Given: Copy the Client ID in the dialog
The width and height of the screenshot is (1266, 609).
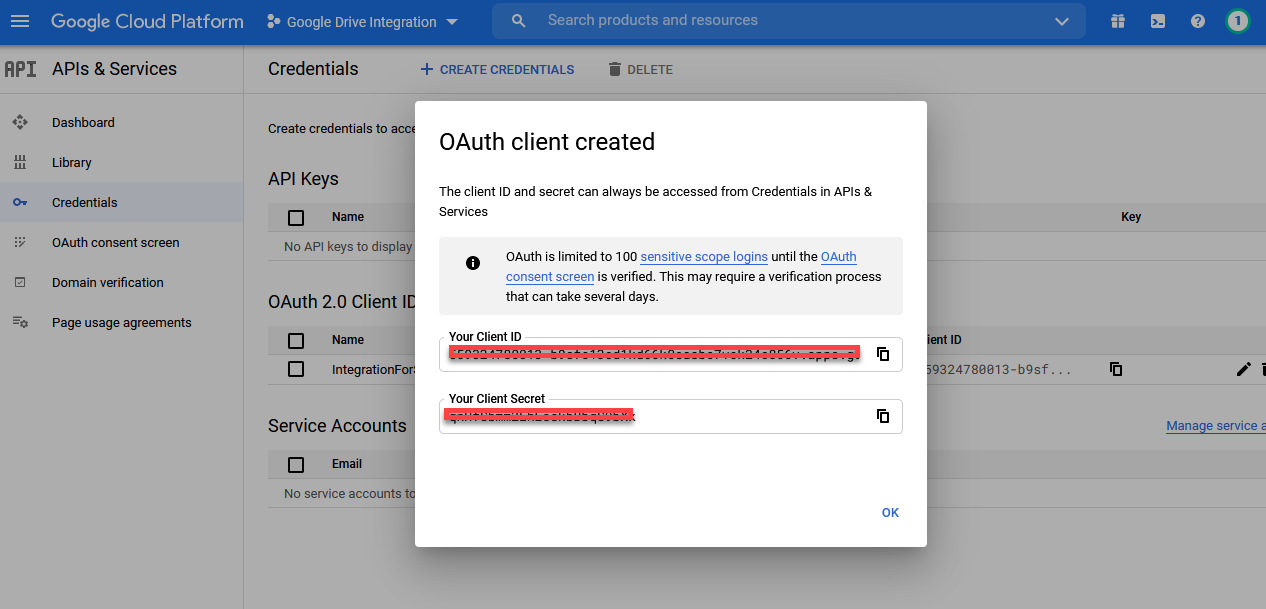Looking at the screenshot, I should pos(883,354).
